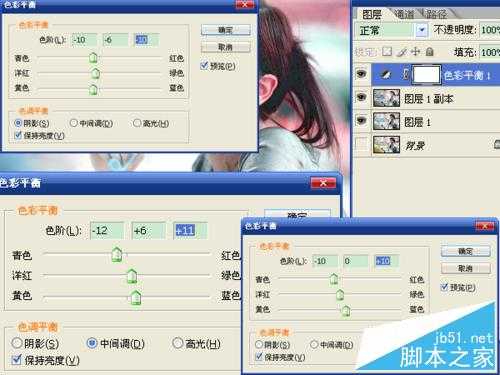This screenshot has width=500, height=375.
Task: Select 中间调(D) radio in the -10 -6 dialog
Action: pyautogui.click(x=74, y=123)
